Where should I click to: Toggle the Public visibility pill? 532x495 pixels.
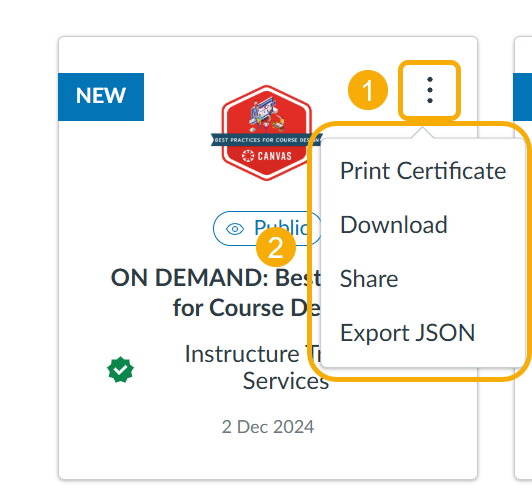tap(267, 228)
